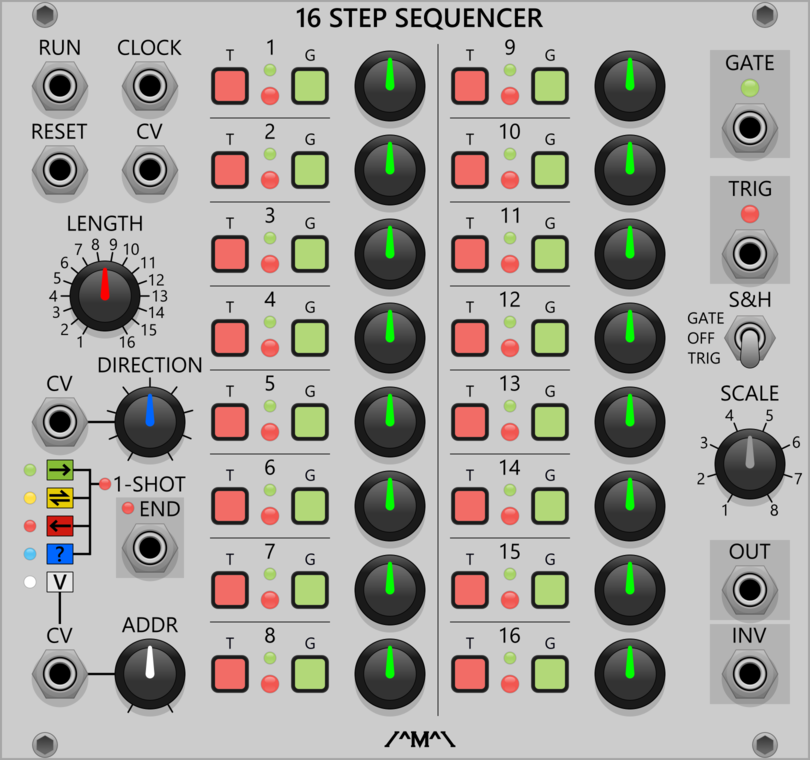Image resolution: width=810 pixels, height=760 pixels.
Task: Toggle the step 7 trigger T button
Action: (230, 590)
